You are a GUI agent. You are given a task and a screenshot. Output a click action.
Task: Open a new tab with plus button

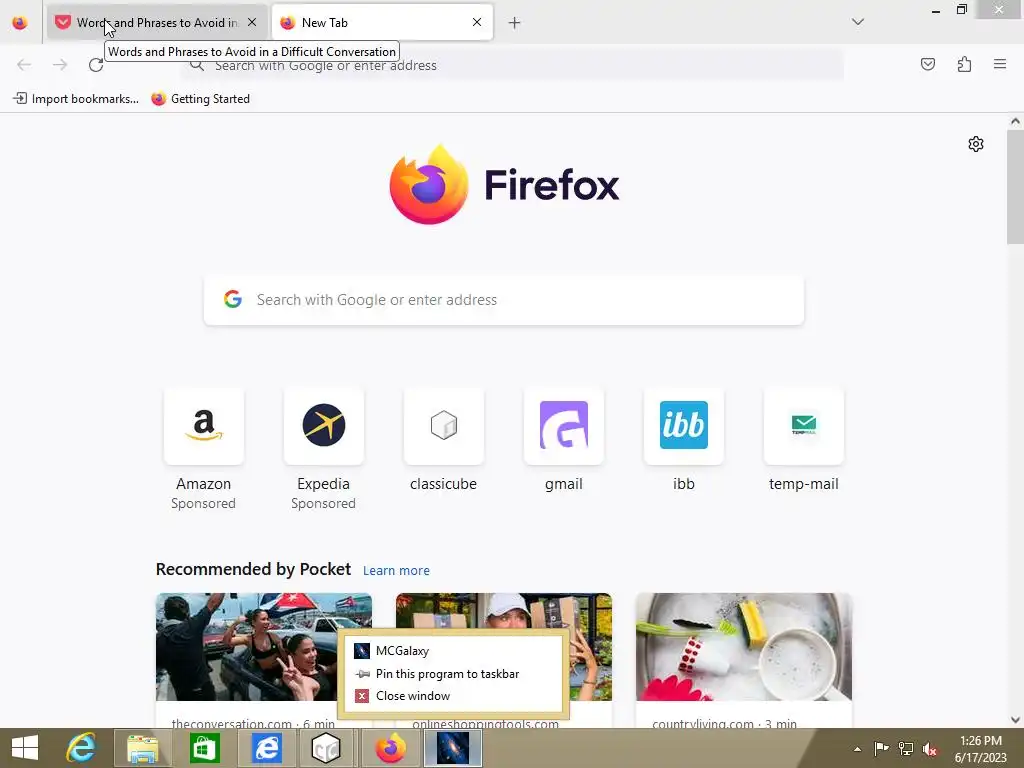click(515, 23)
